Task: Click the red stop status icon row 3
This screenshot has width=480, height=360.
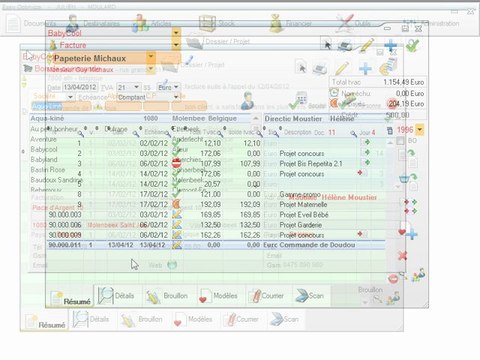Action: pos(176,163)
